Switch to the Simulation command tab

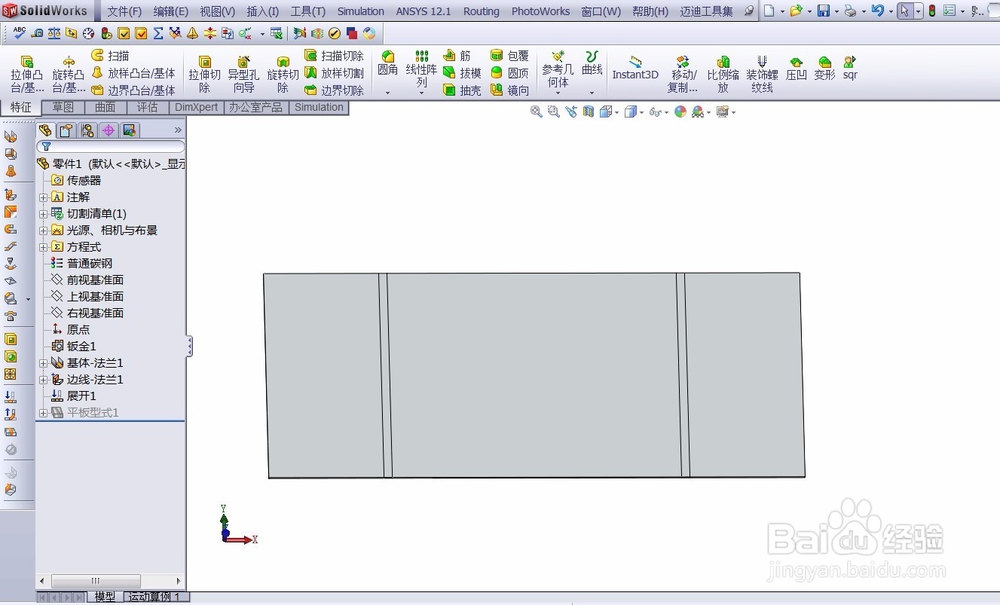click(x=319, y=107)
